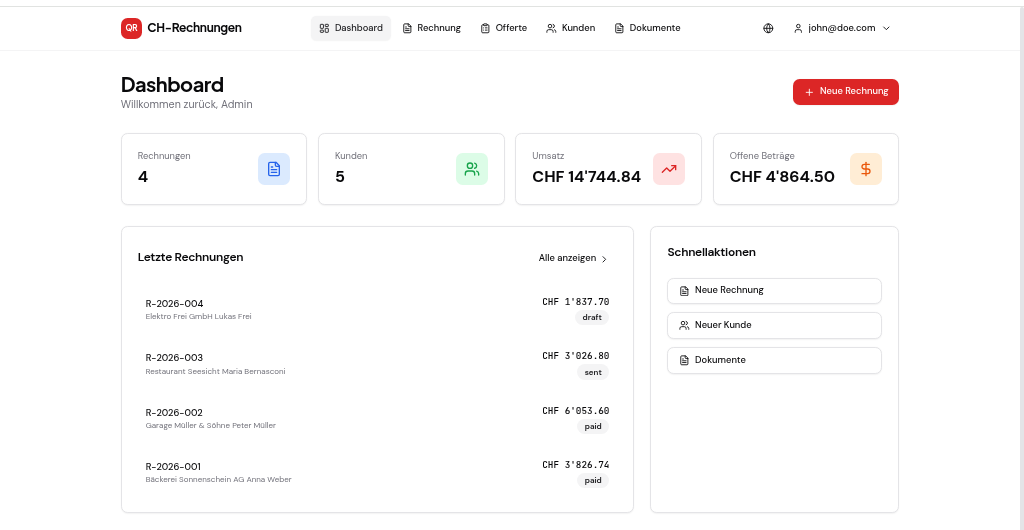The width and height of the screenshot is (1024, 530).
Task: Click the green customers icon in Kunden card
Action: 472,169
